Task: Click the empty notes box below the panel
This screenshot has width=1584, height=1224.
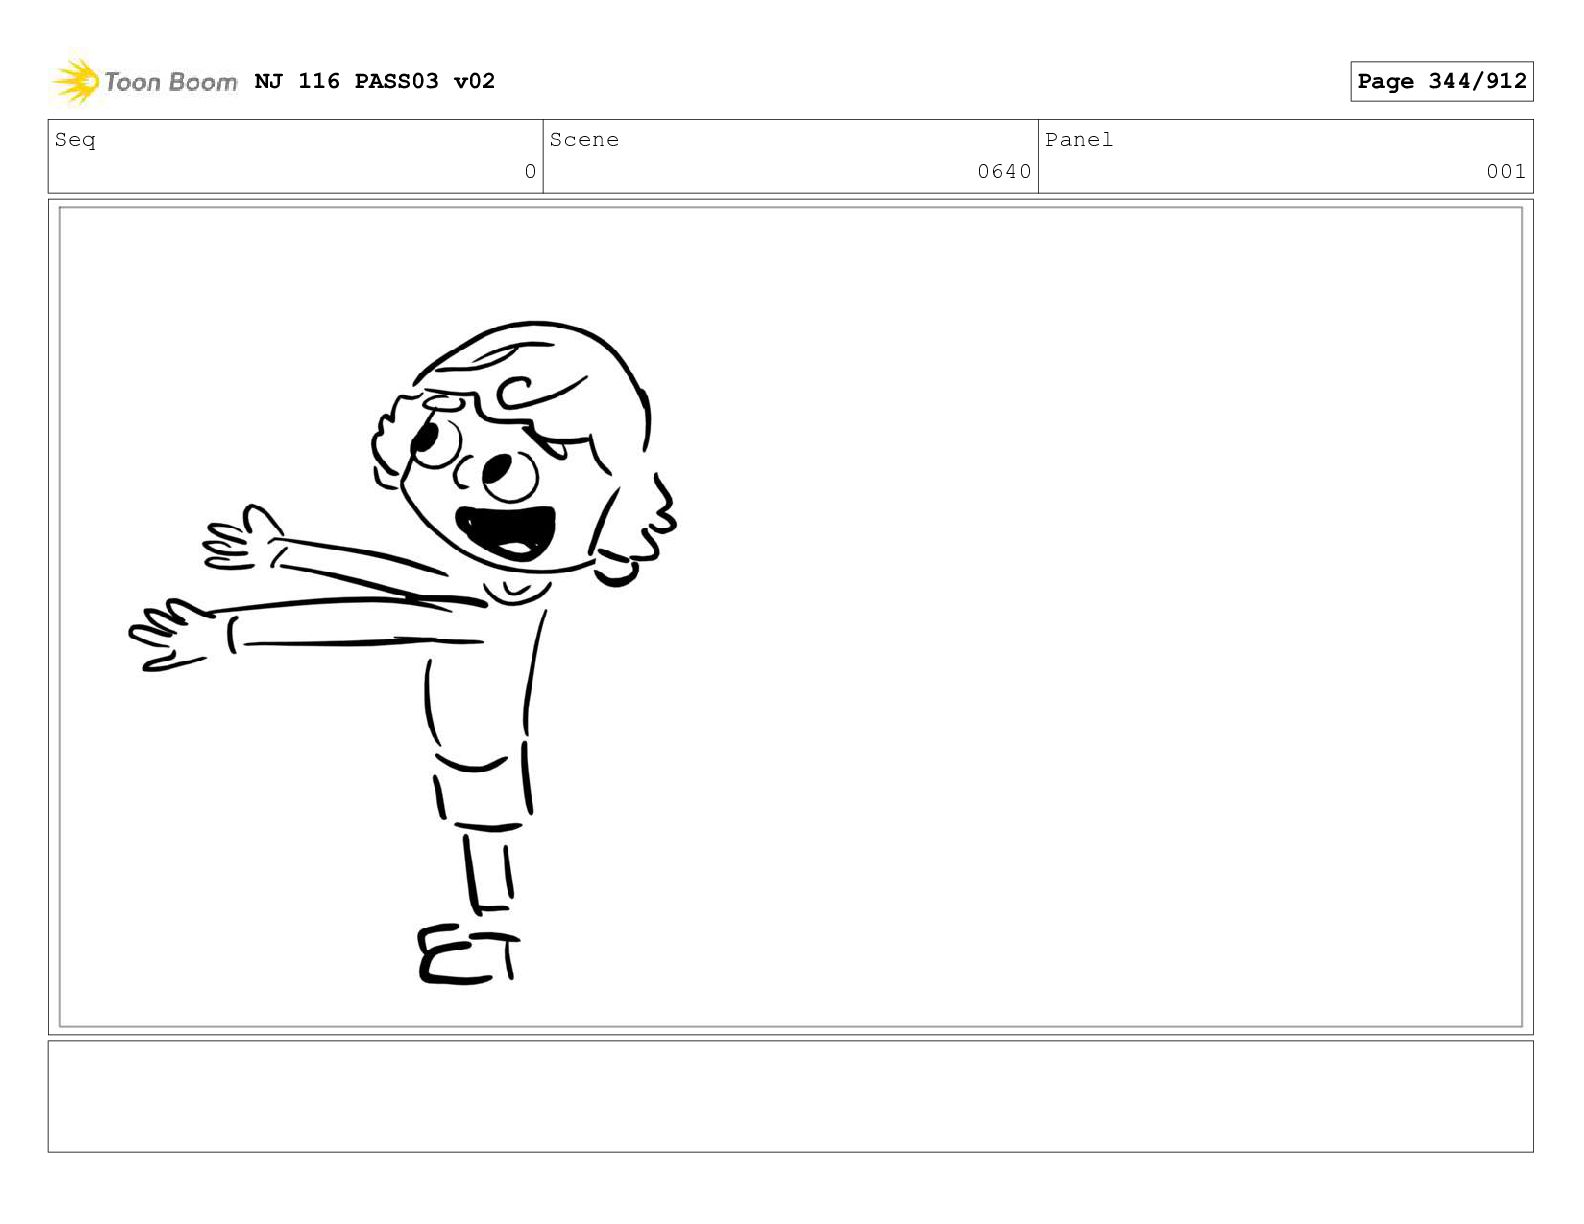Action: click(790, 1096)
